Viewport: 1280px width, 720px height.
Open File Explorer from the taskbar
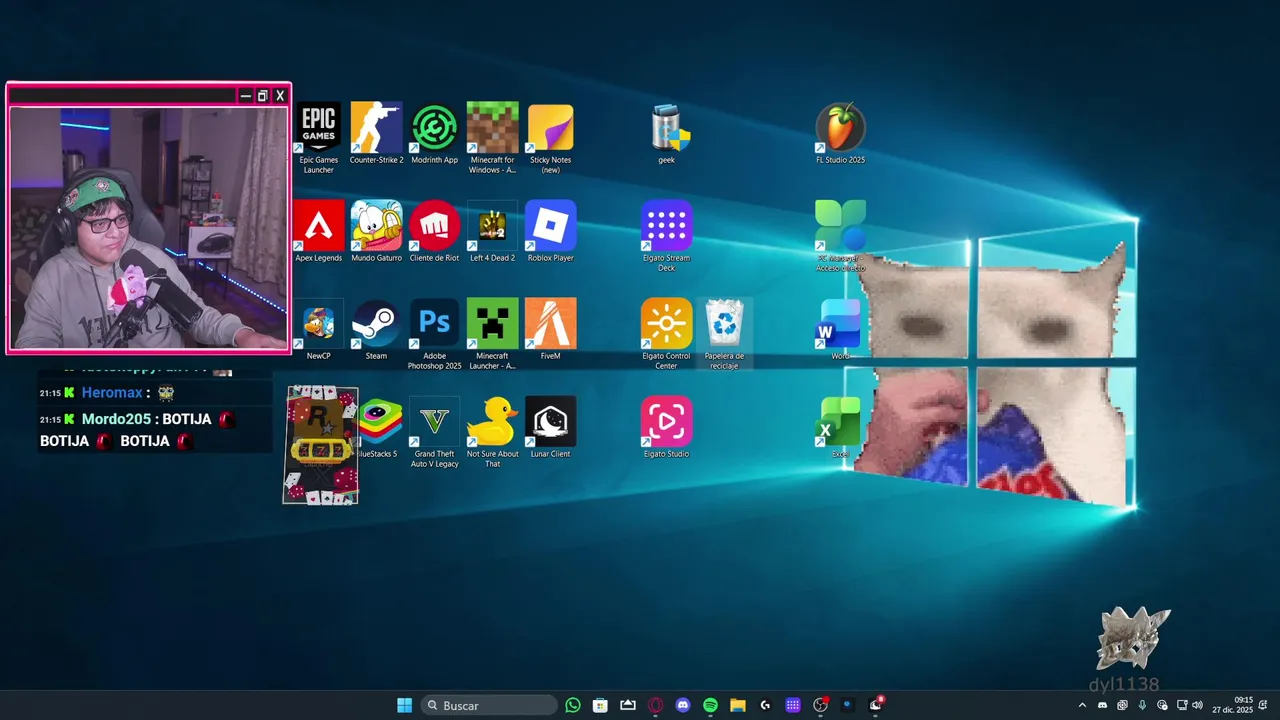coord(738,705)
